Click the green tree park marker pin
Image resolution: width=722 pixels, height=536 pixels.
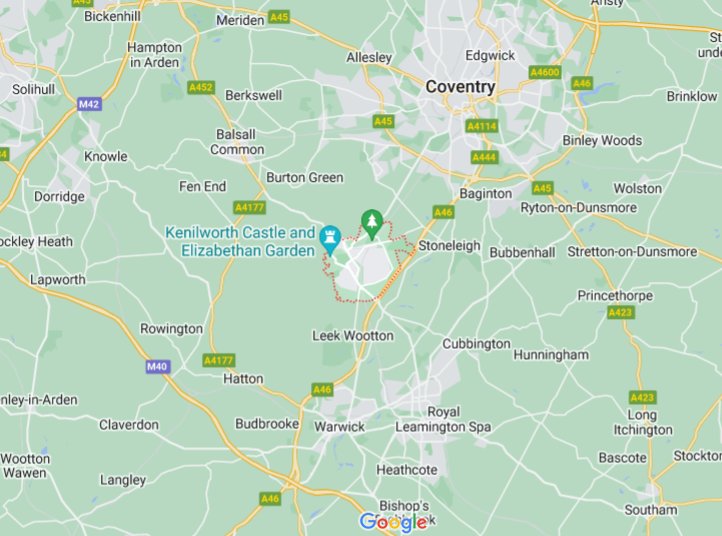click(372, 223)
